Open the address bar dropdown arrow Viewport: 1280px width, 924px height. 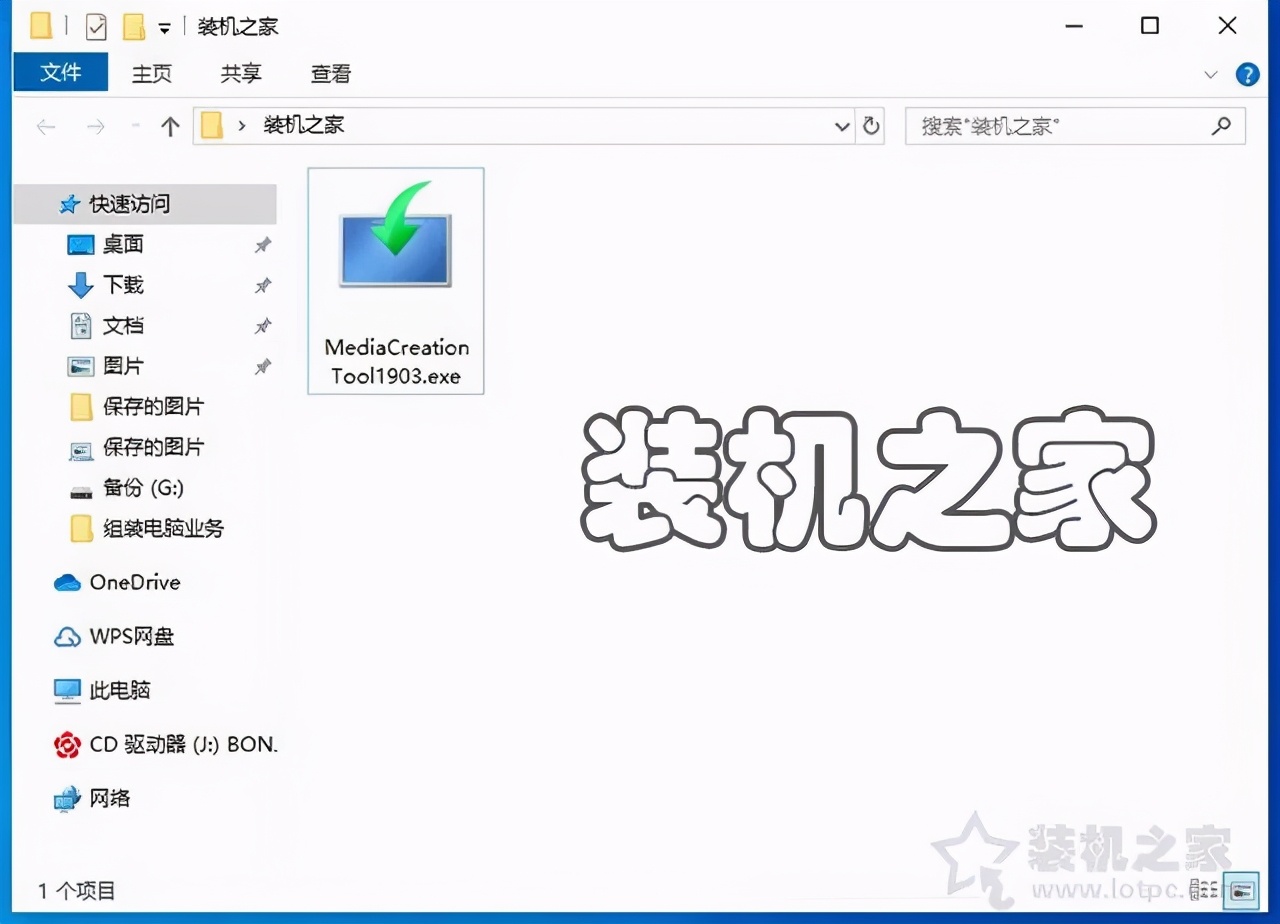(842, 126)
